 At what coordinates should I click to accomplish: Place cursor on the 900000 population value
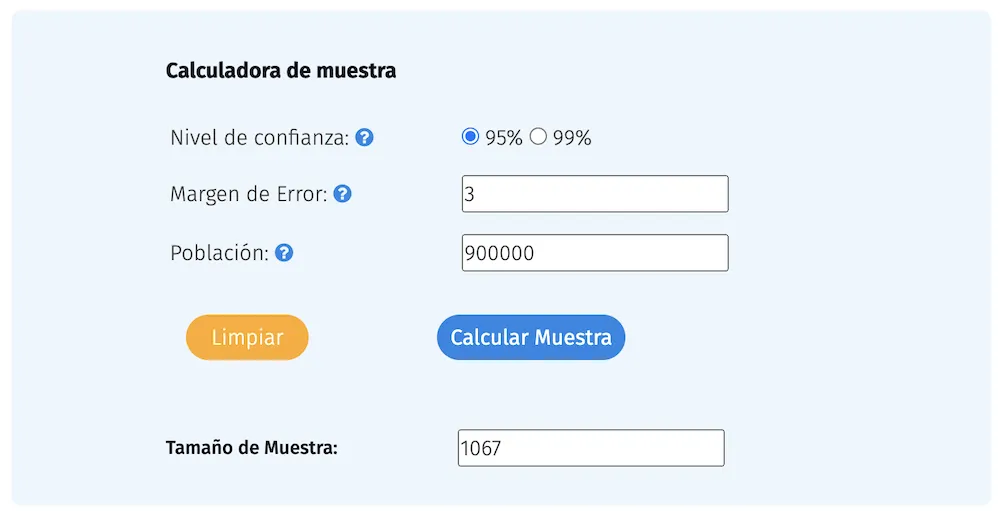tap(500, 254)
